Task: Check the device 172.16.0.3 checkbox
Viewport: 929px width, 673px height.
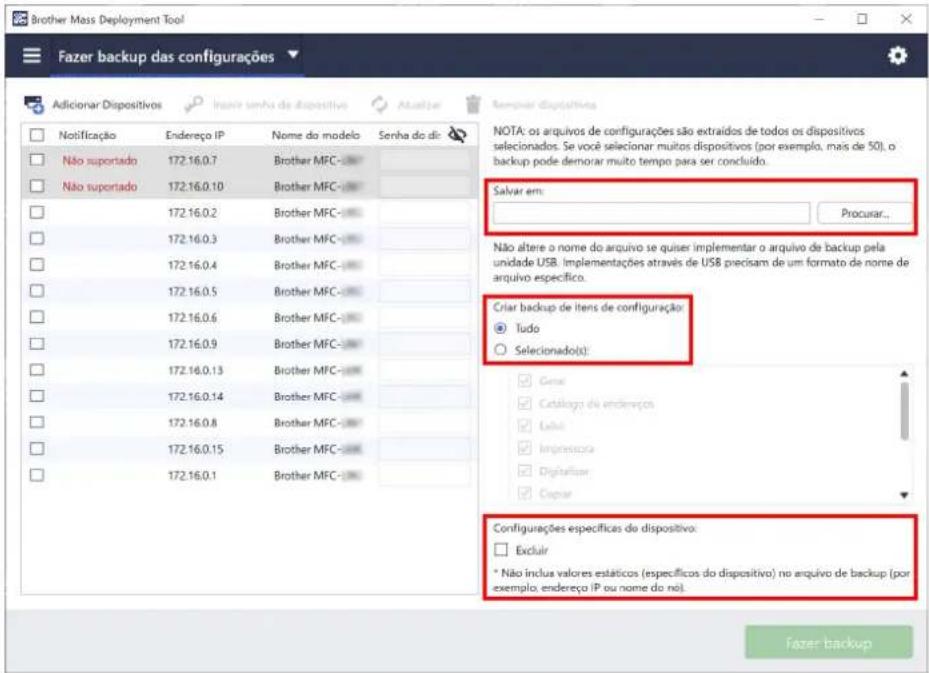Action: pyautogui.click(x=37, y=238)
